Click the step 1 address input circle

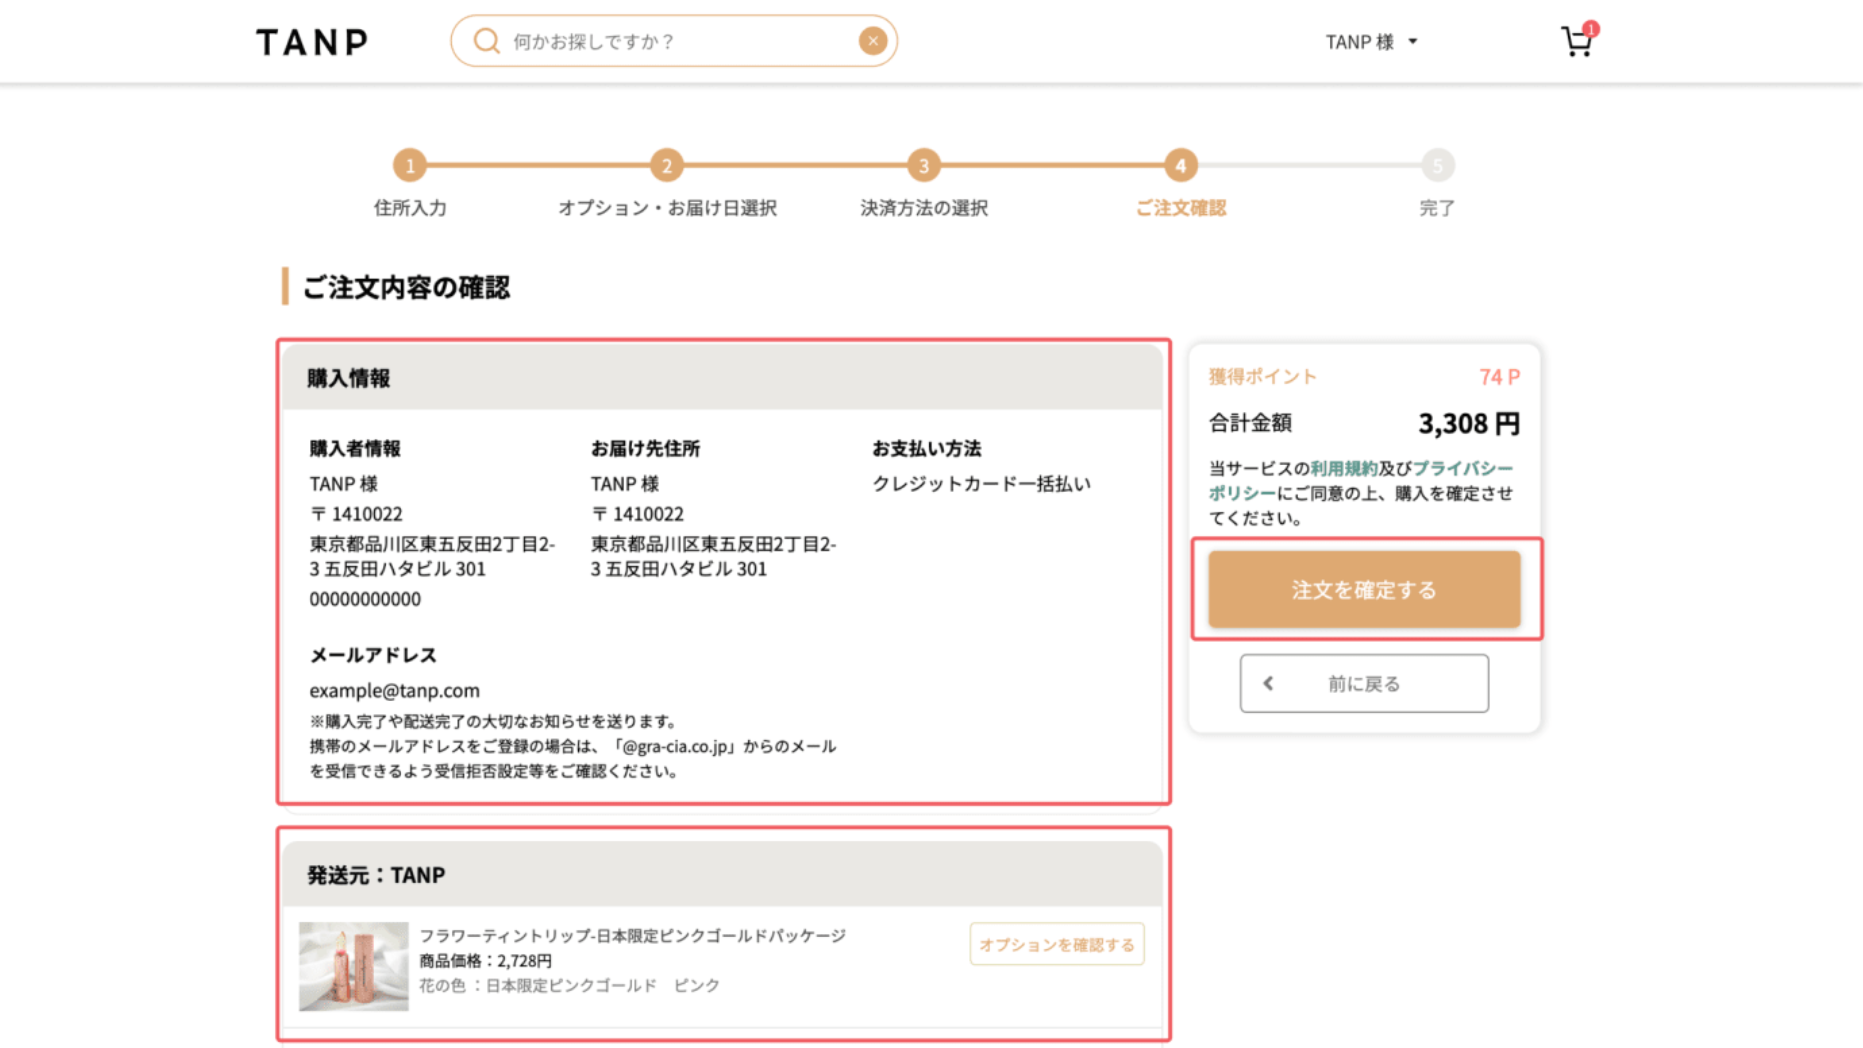(409, 166)
